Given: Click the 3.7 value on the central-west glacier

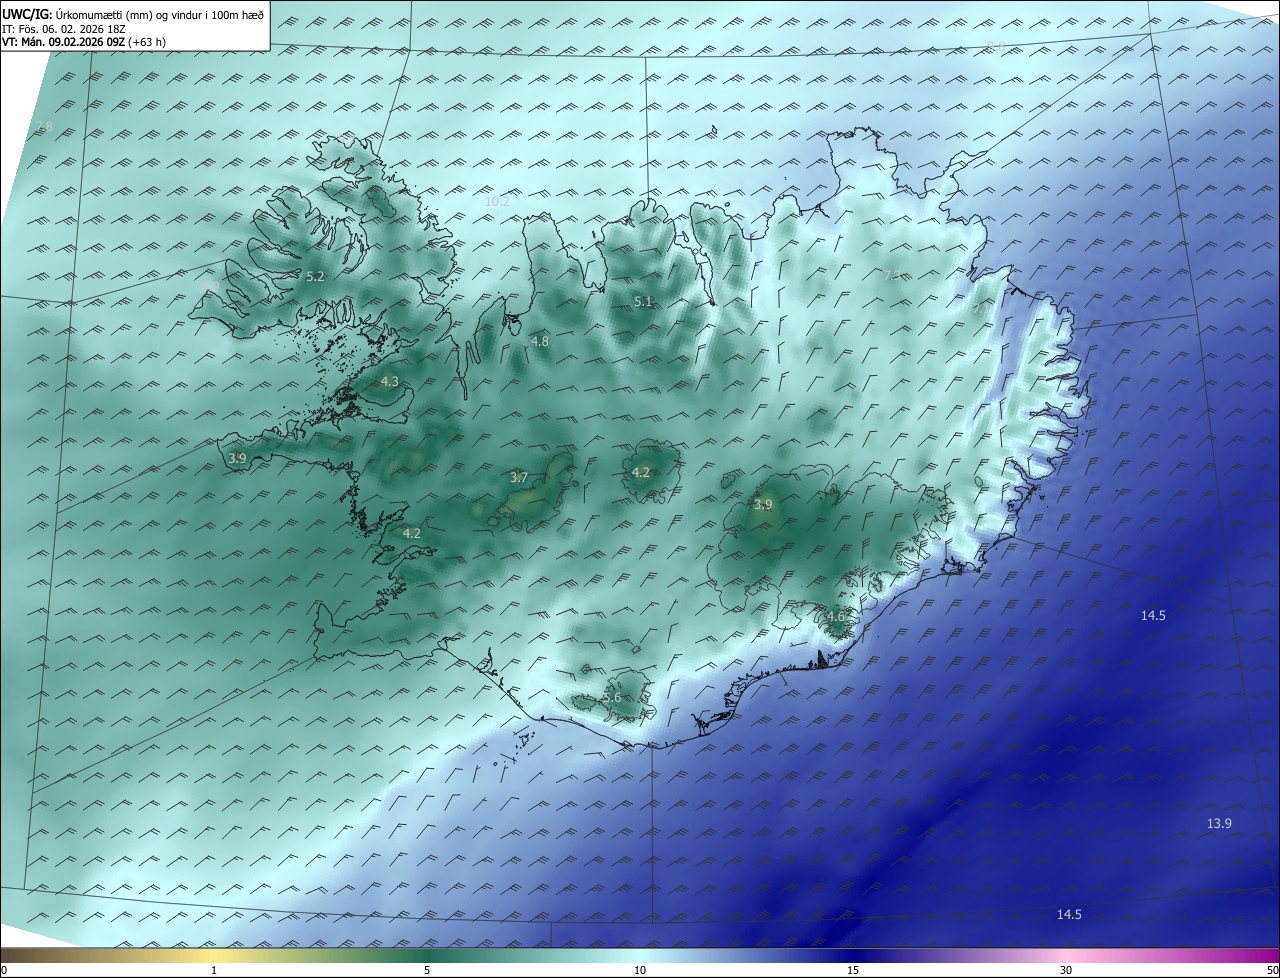Looking at the screenshot, I should pyautogui.click(x=518, y=477).
